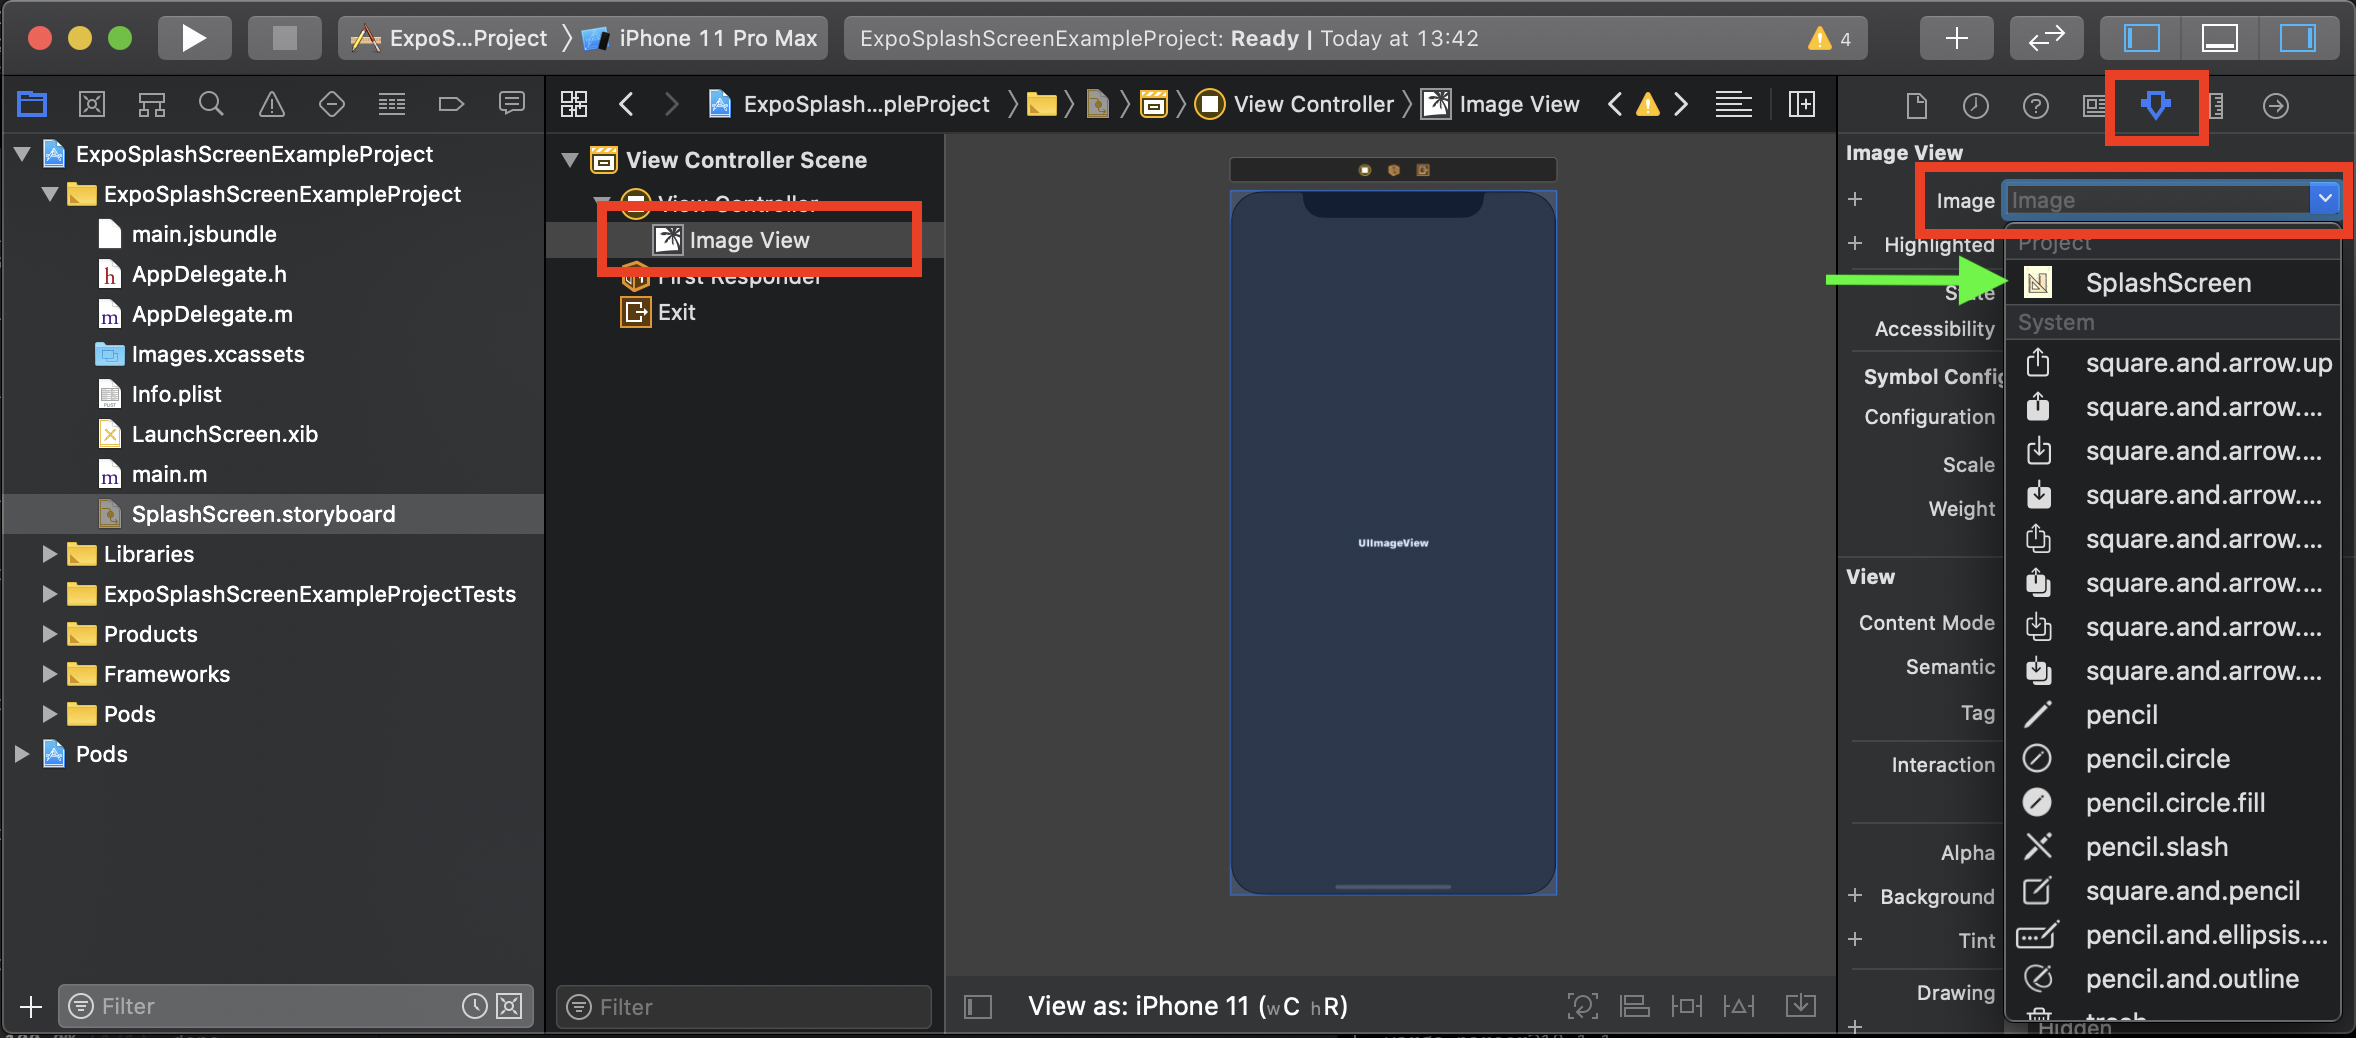Show the Connections inspector
Image resolution: width=2356 pixels, height=1038 pixels.
point(2276,105)
